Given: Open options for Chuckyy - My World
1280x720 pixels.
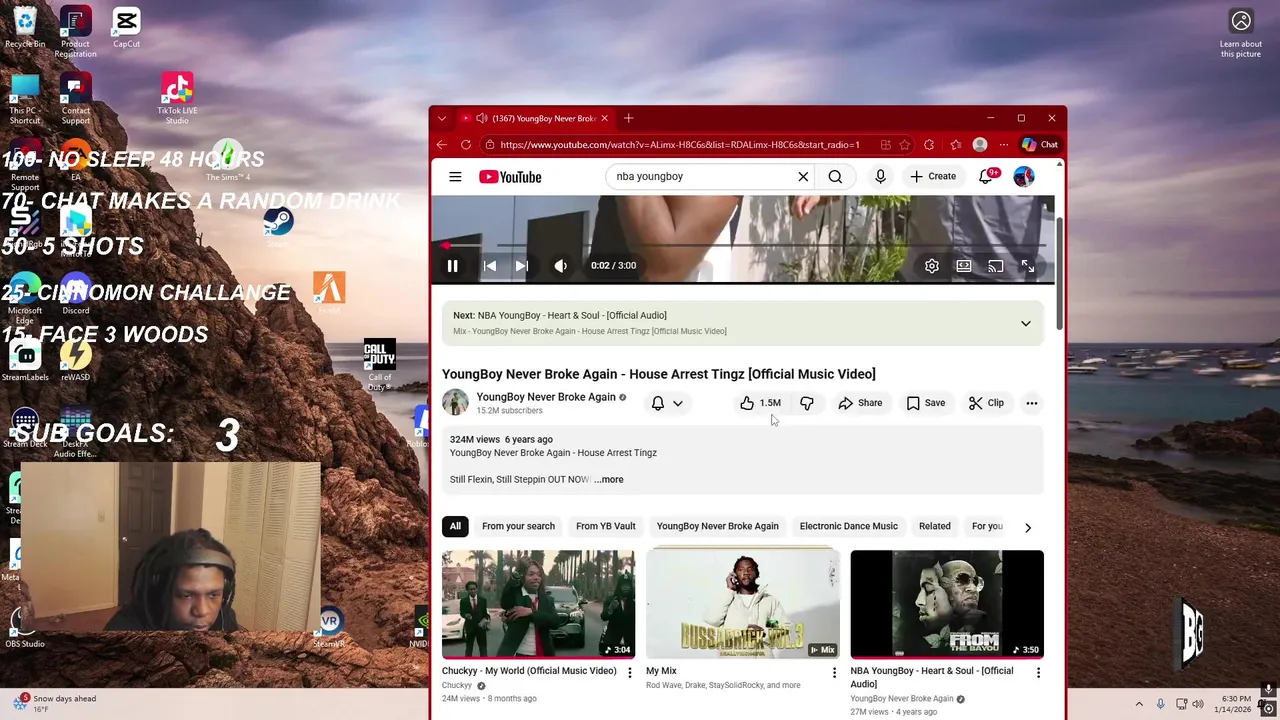Looking at the screenshot, I should (629, 673).
